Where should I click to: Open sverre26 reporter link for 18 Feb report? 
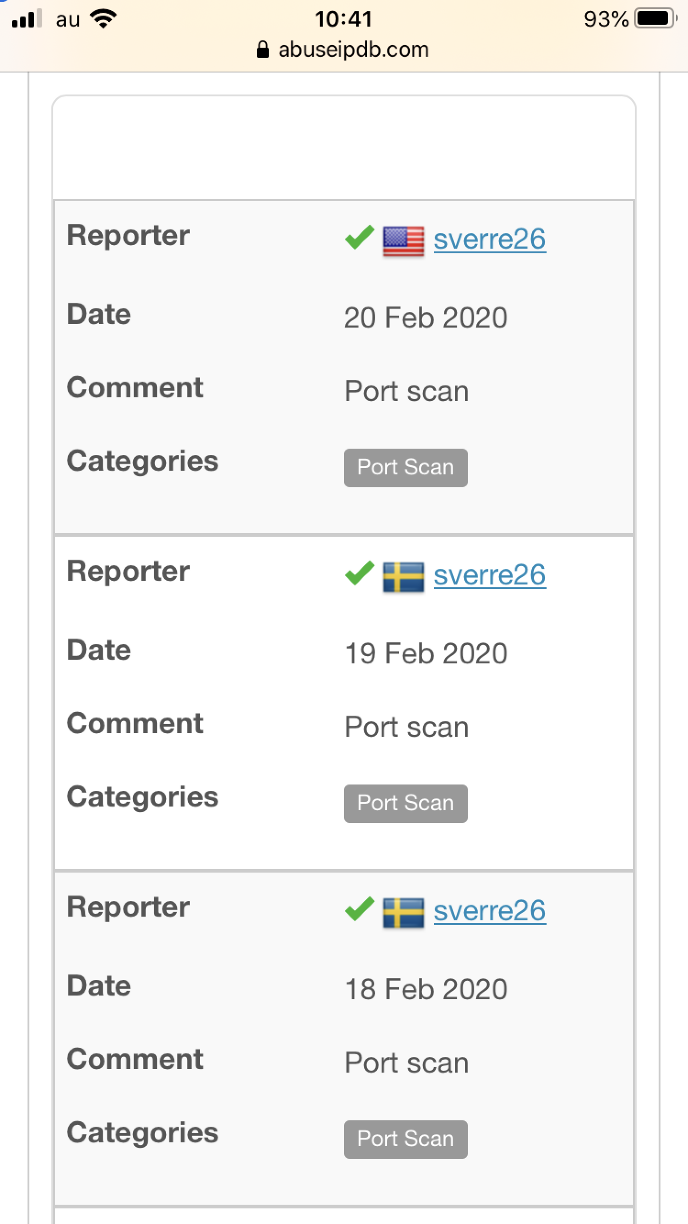pos(490,912)
